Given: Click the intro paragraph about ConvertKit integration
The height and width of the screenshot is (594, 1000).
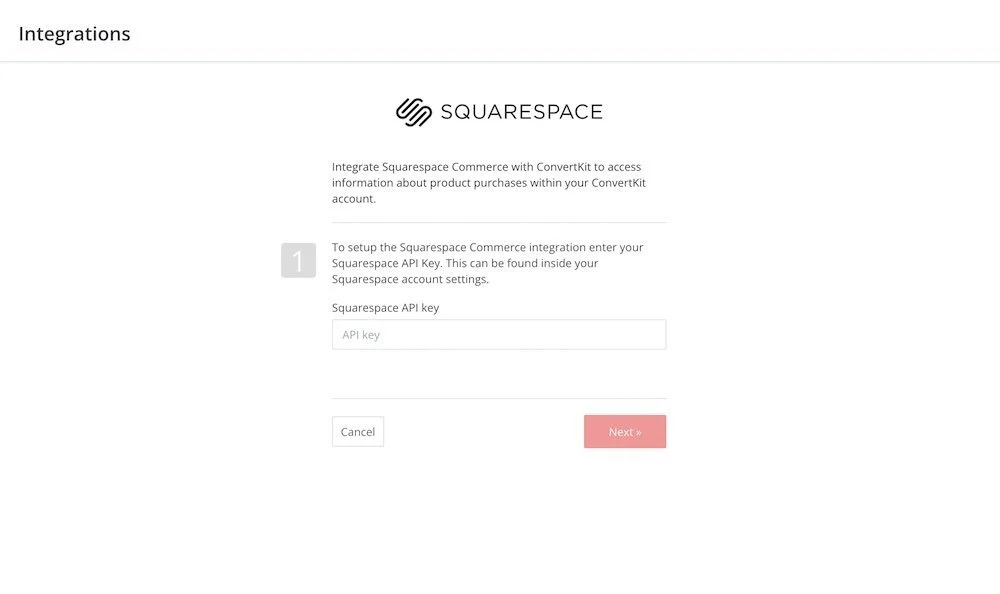Looking at the screenshot, I should (489, 182).
